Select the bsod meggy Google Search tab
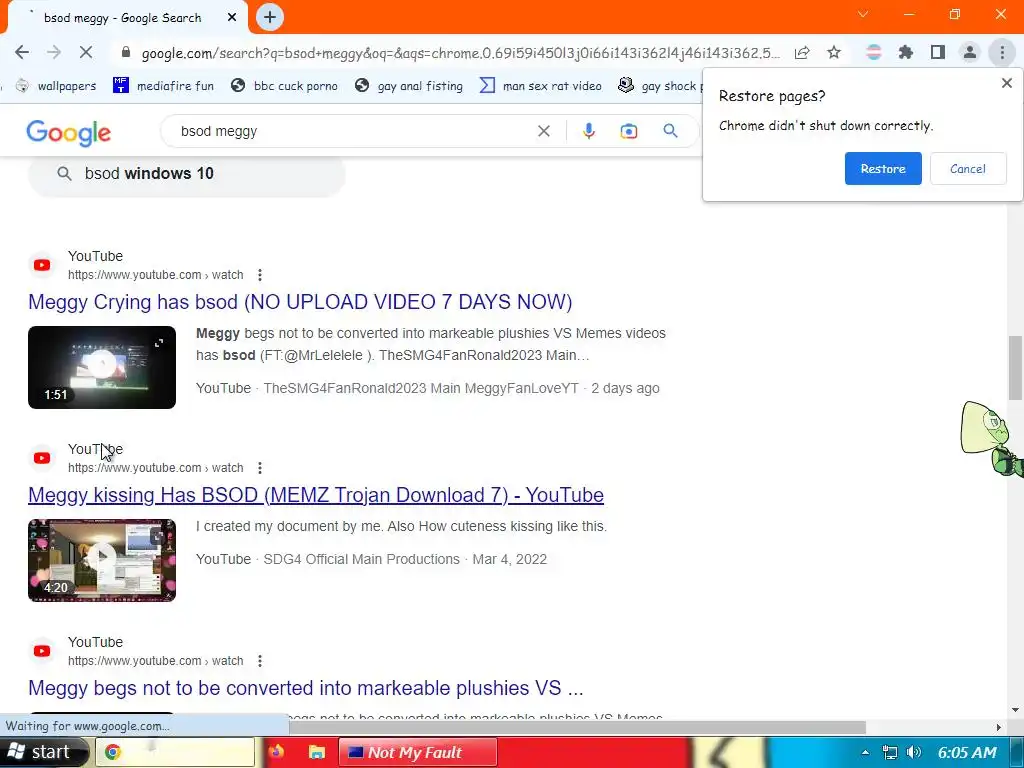The width and height of the screenshot is (1024, 768). 122,18
